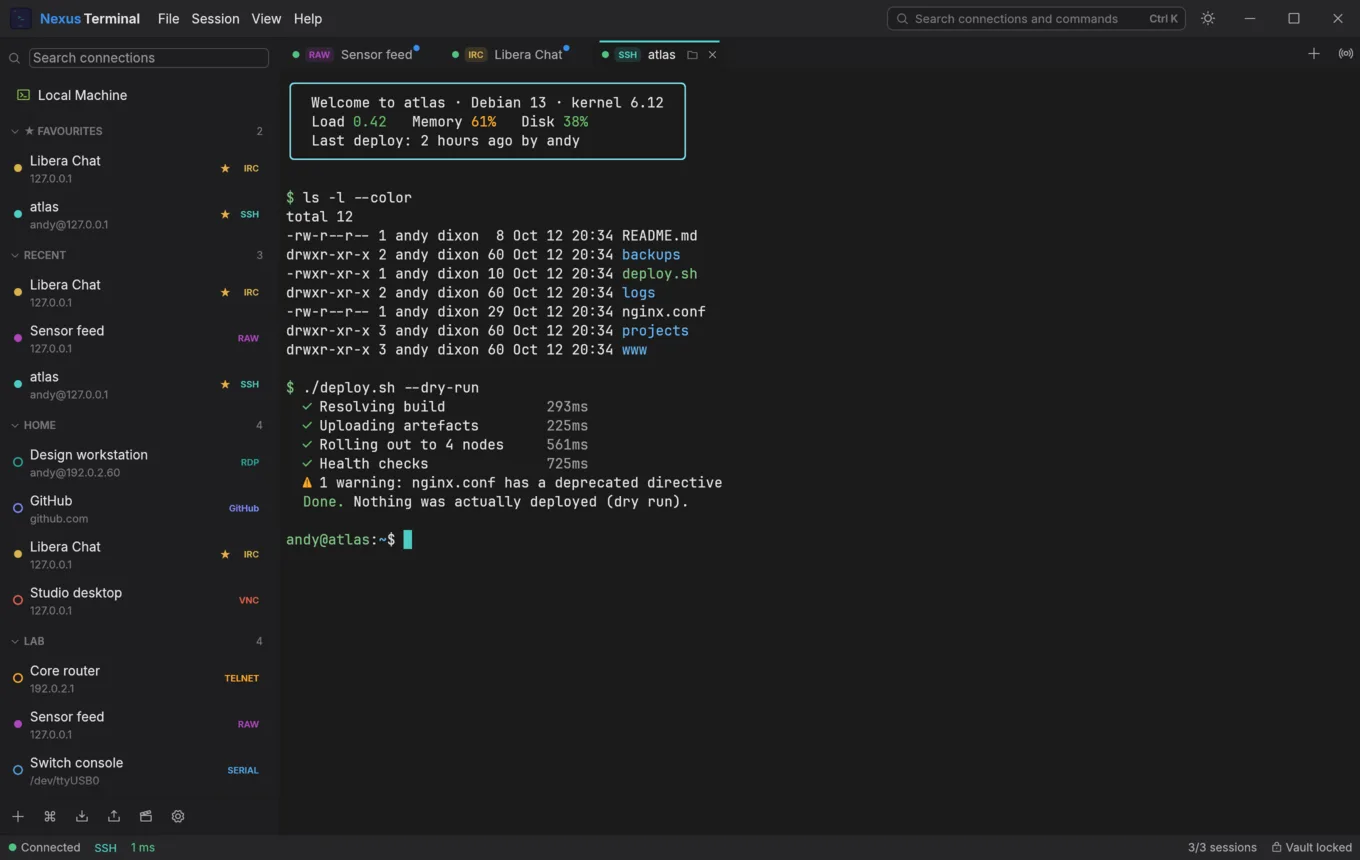Viewport: 1360px width, 860px height.
Task: Unstar Libera Chat in the Favourites group
Action: pyautogui.click(x=225, y=168)
